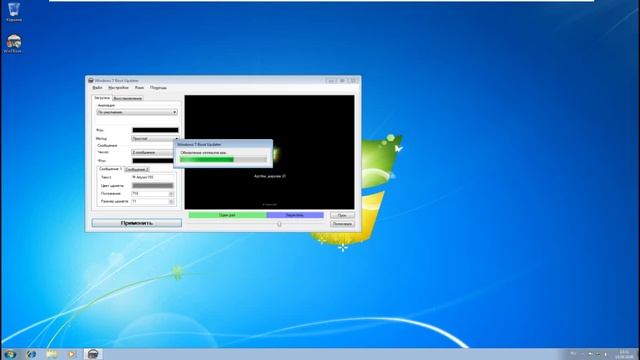The width and height of the screenshot is (640, 360).
Task: Open the Помощь menu
Action: (x=158, y=88)
